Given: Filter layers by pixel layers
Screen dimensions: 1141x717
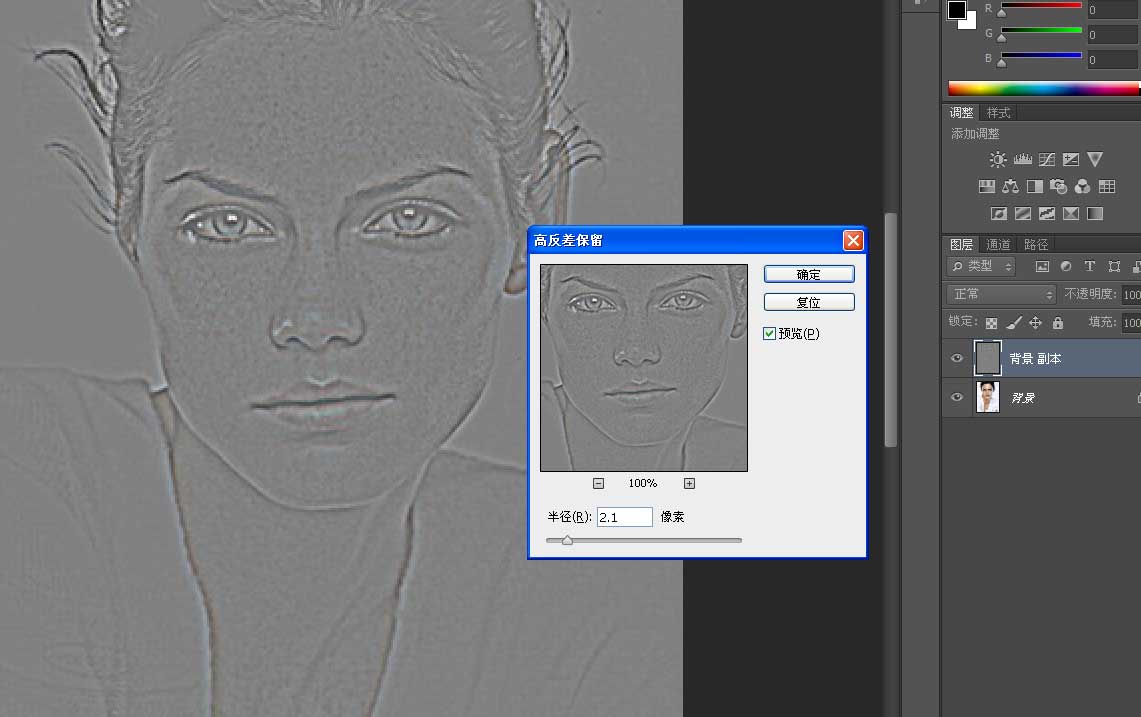Looking at the screenshot, I should [x=1042, y=266].
